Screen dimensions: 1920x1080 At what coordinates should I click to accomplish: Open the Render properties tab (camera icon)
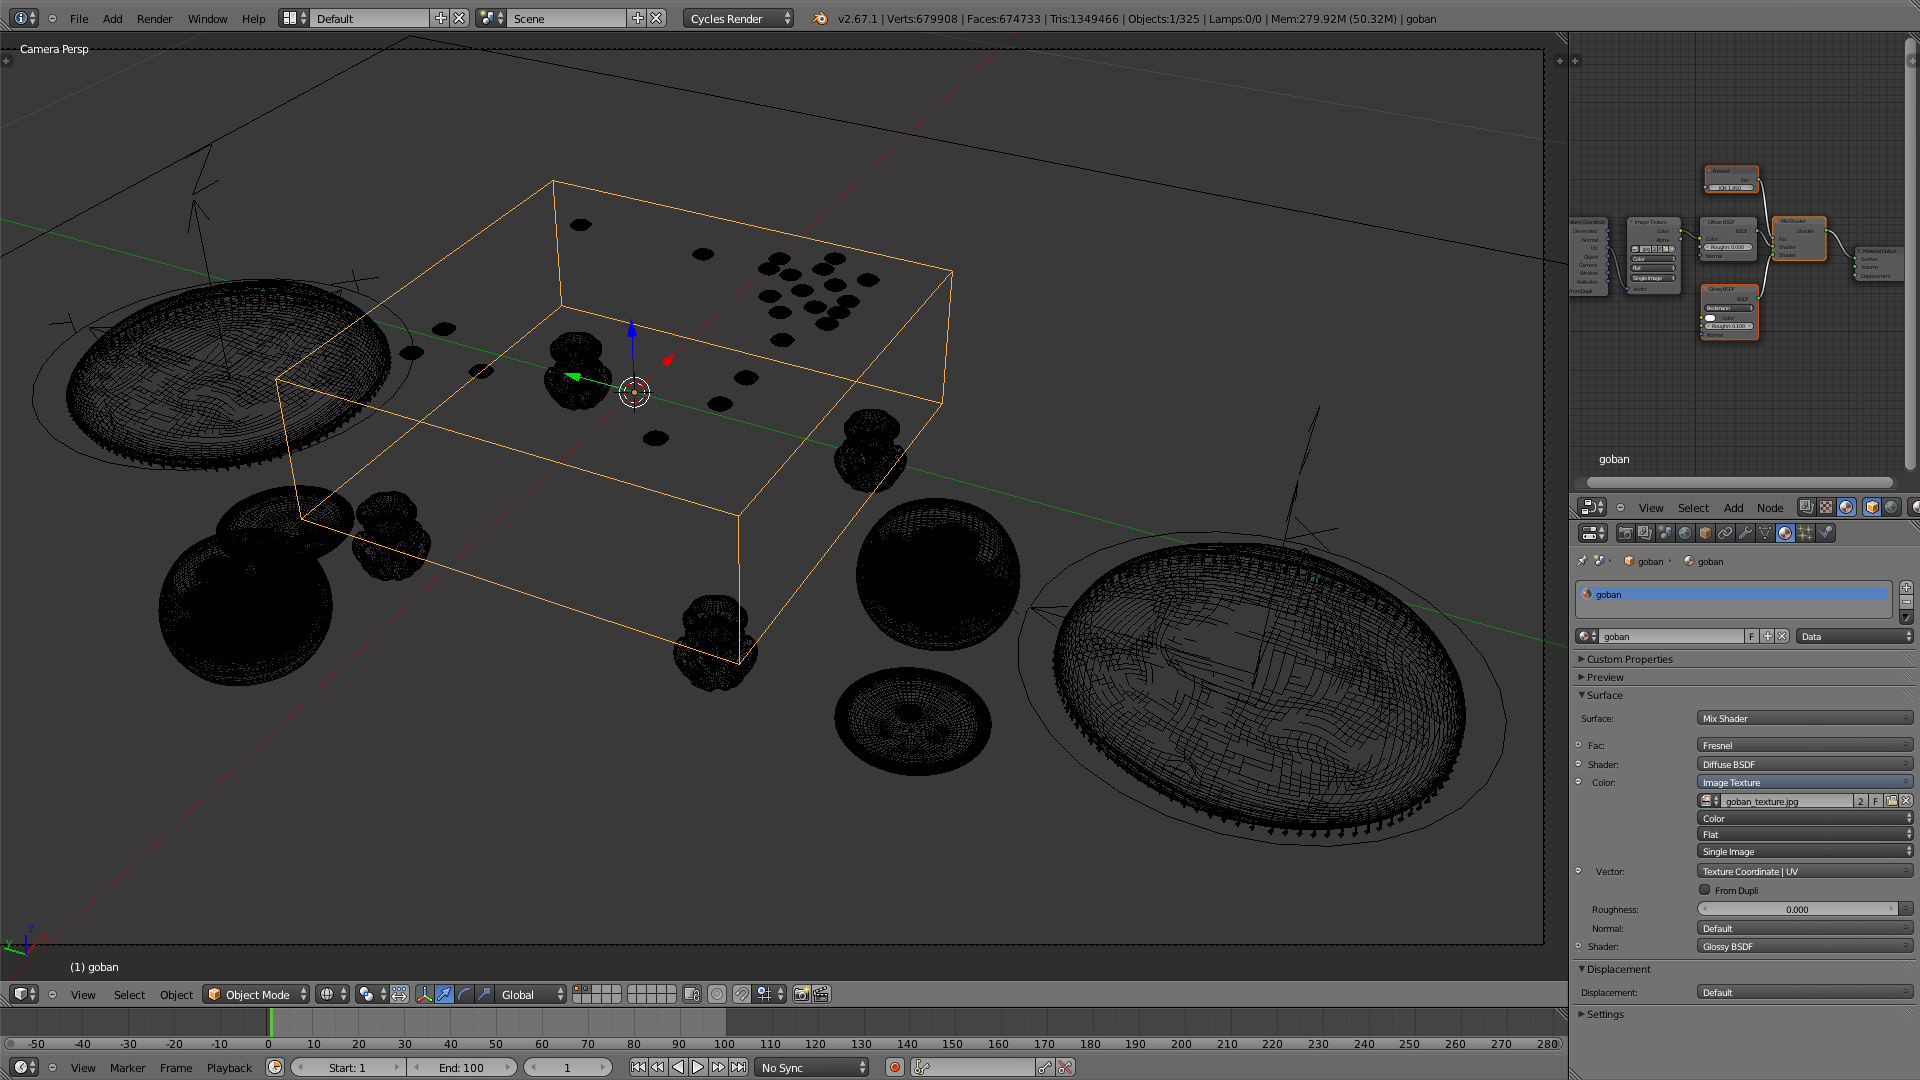click(x=1626, y=533)
